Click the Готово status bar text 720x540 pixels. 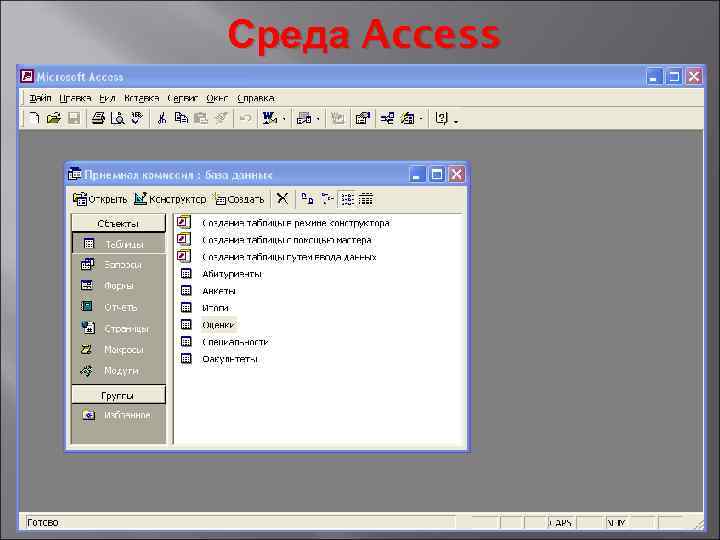tap(43, 523)
